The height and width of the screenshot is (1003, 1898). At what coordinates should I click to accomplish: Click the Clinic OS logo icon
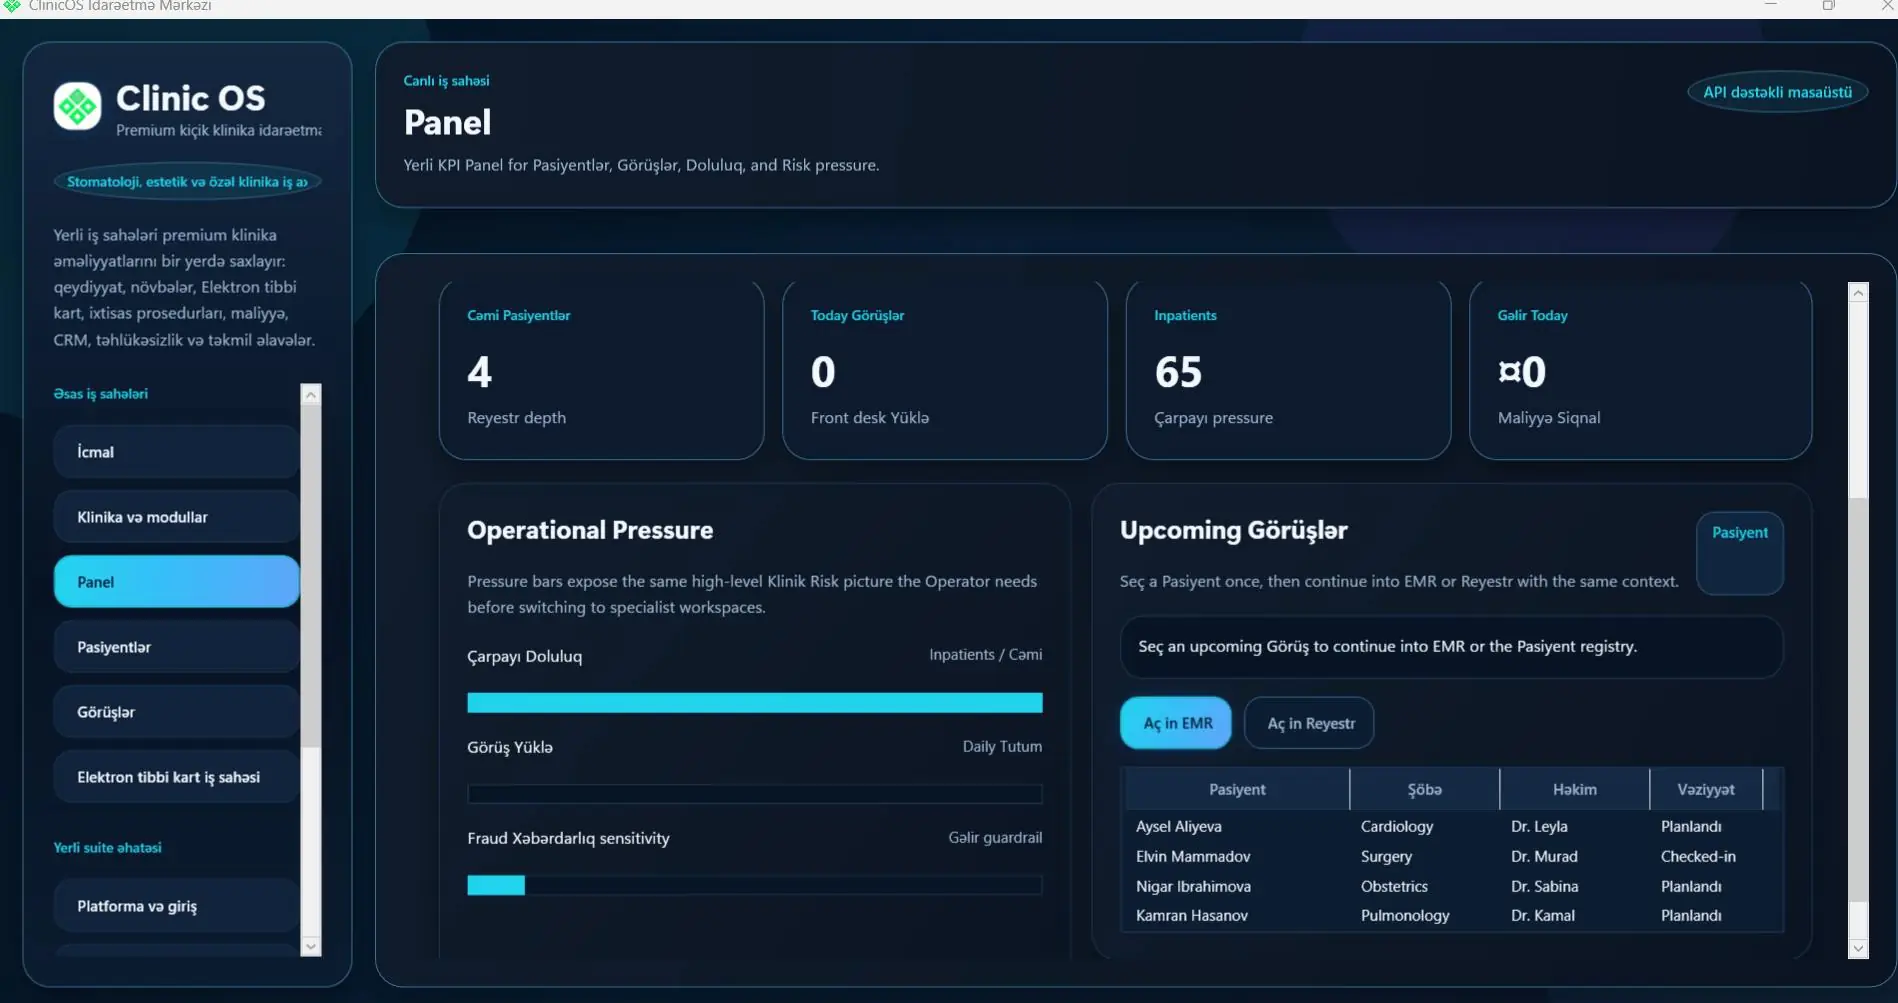77,106
